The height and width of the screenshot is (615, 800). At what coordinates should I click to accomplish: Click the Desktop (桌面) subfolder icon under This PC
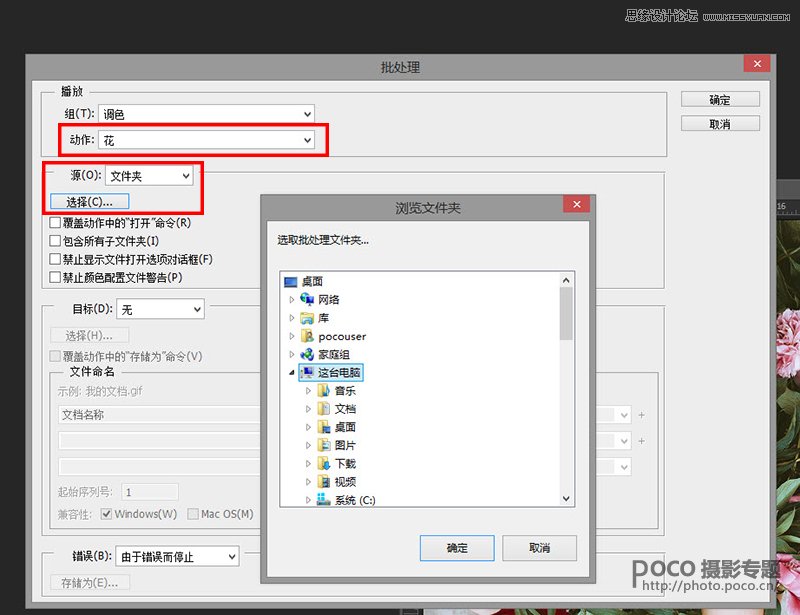323,427
